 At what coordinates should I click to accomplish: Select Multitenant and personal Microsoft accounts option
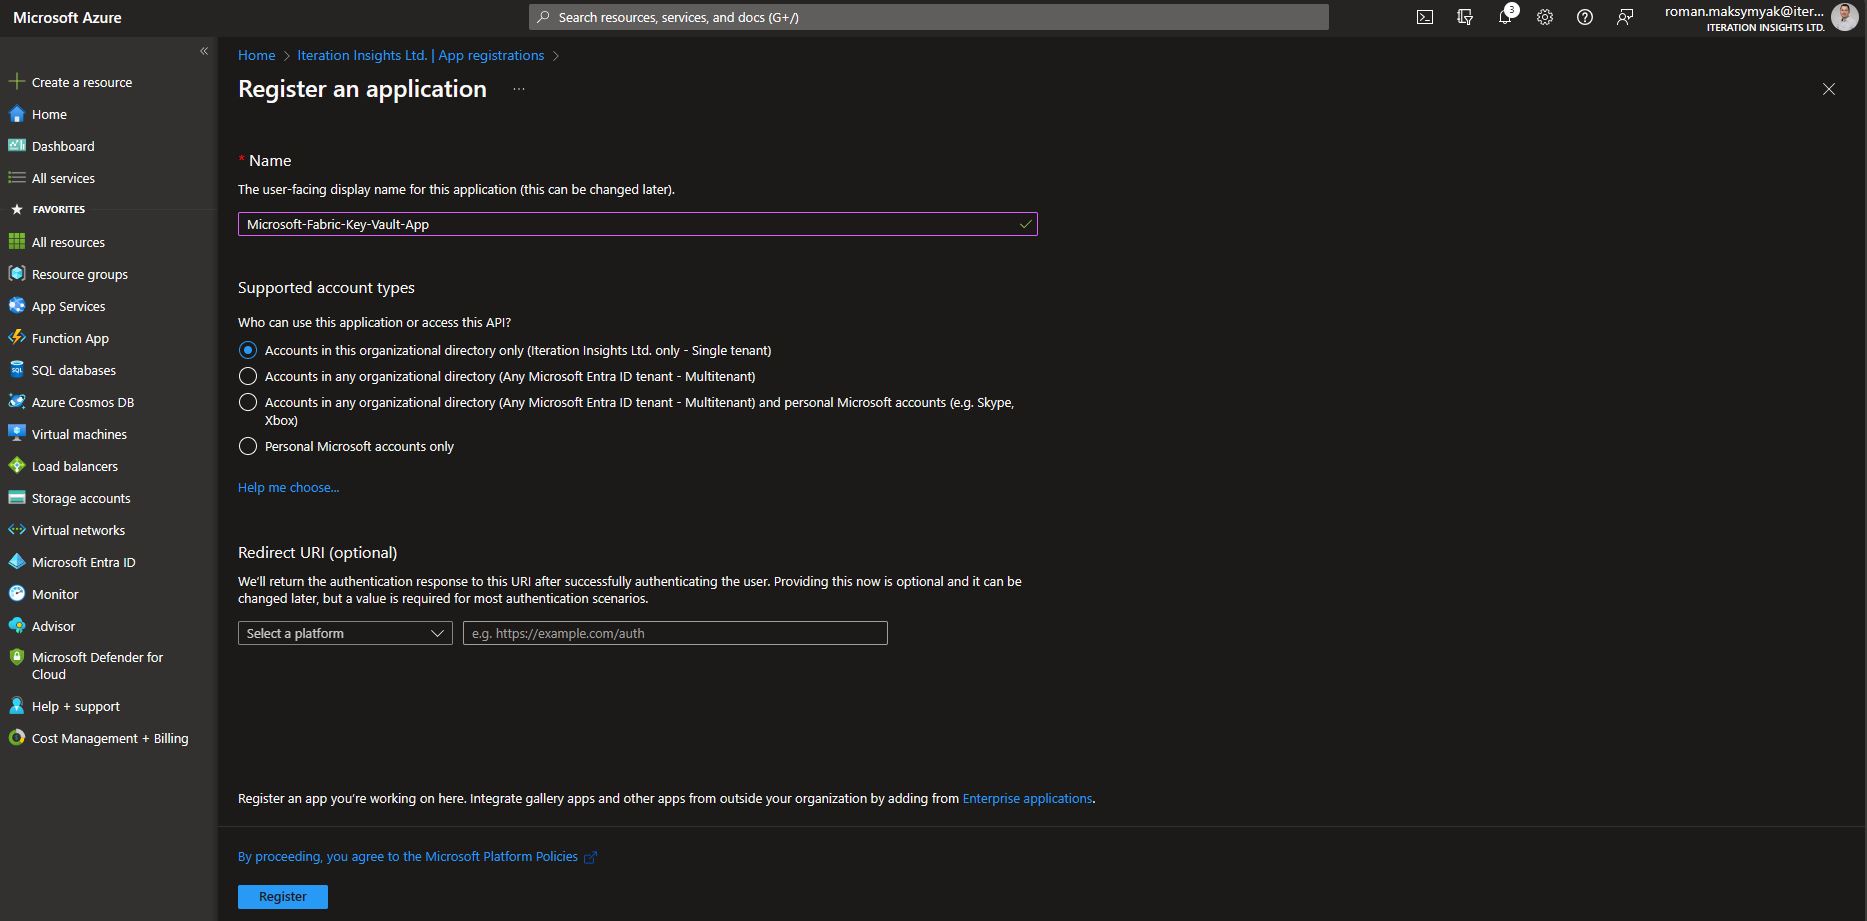[248, 403]
